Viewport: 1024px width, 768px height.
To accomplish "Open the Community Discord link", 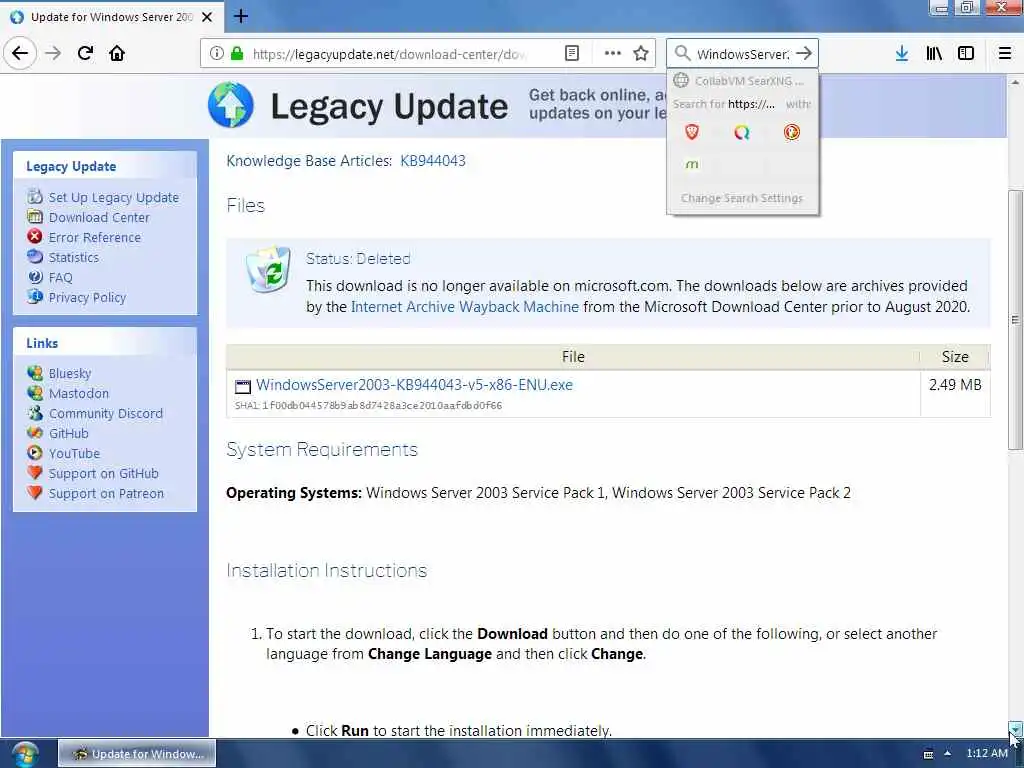I will coord(106,413).
